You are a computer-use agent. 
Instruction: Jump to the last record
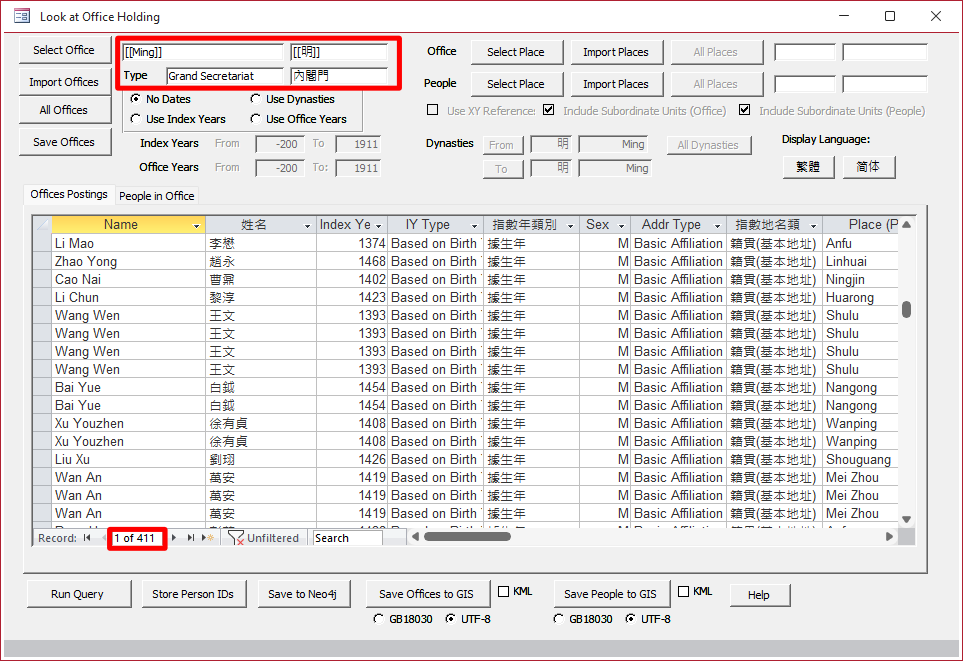[190, 538]
